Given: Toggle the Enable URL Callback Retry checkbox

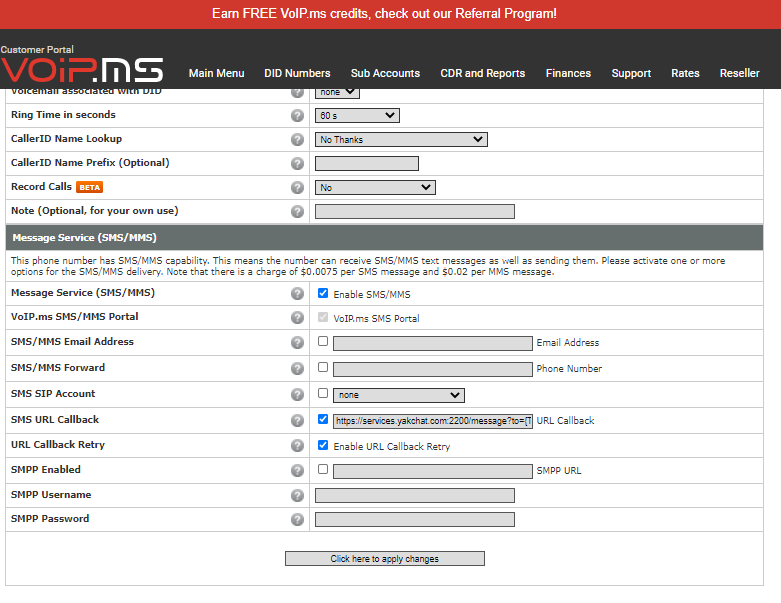Looking at the screenshot, I should tap(323, 446).
